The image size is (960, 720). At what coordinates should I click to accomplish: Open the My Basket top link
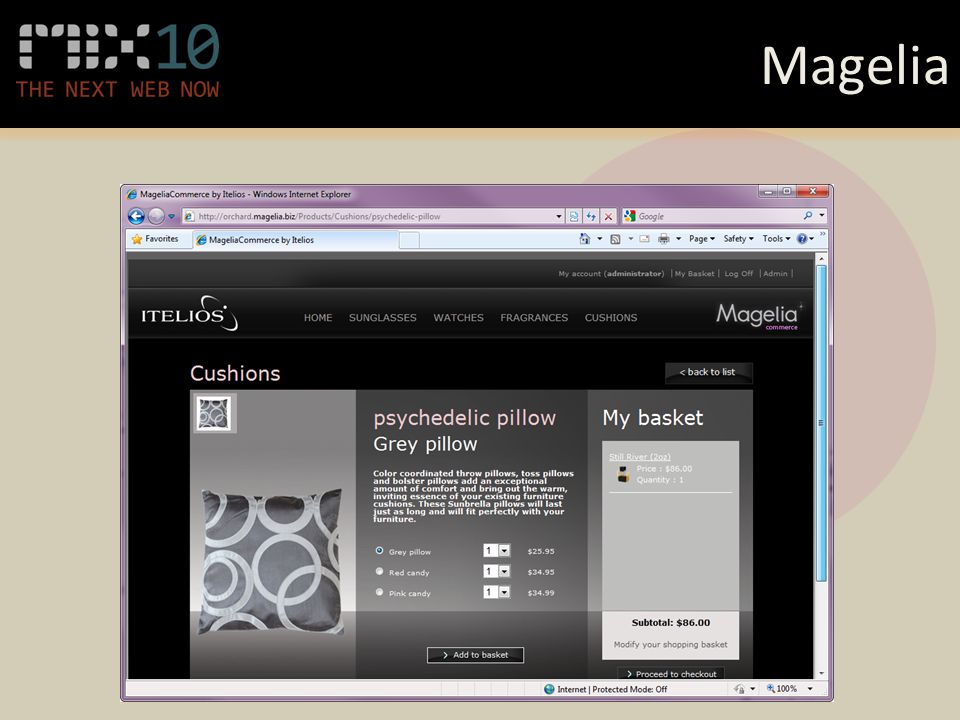tap(694, 274)
